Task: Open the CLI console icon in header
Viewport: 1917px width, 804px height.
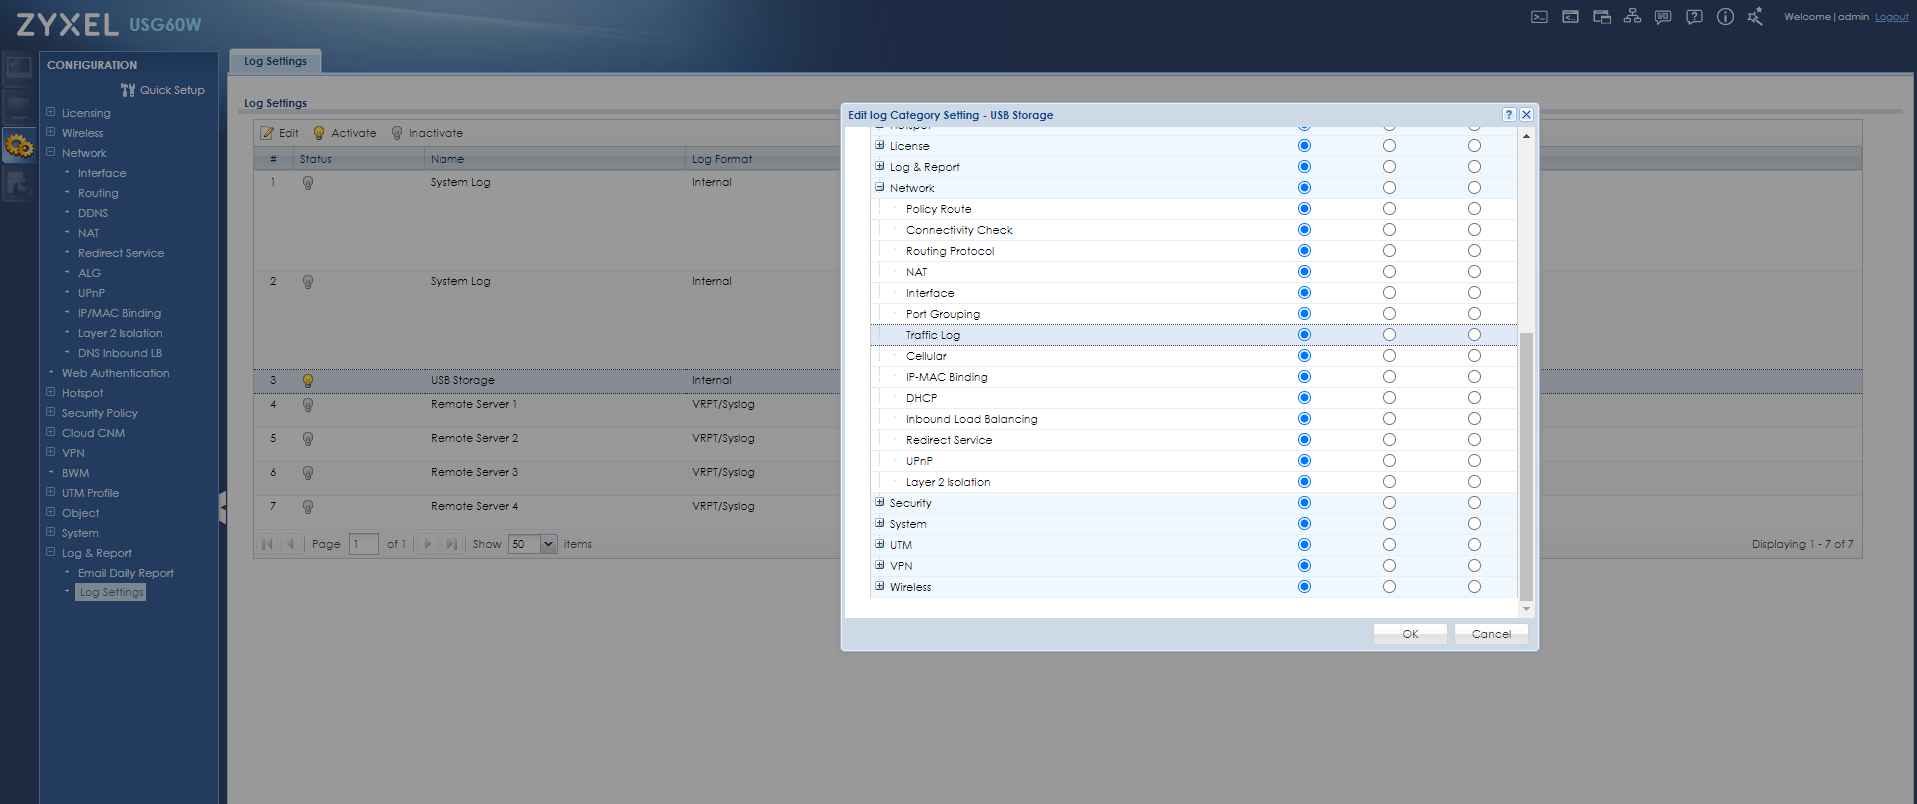Action: [1539, 17]
